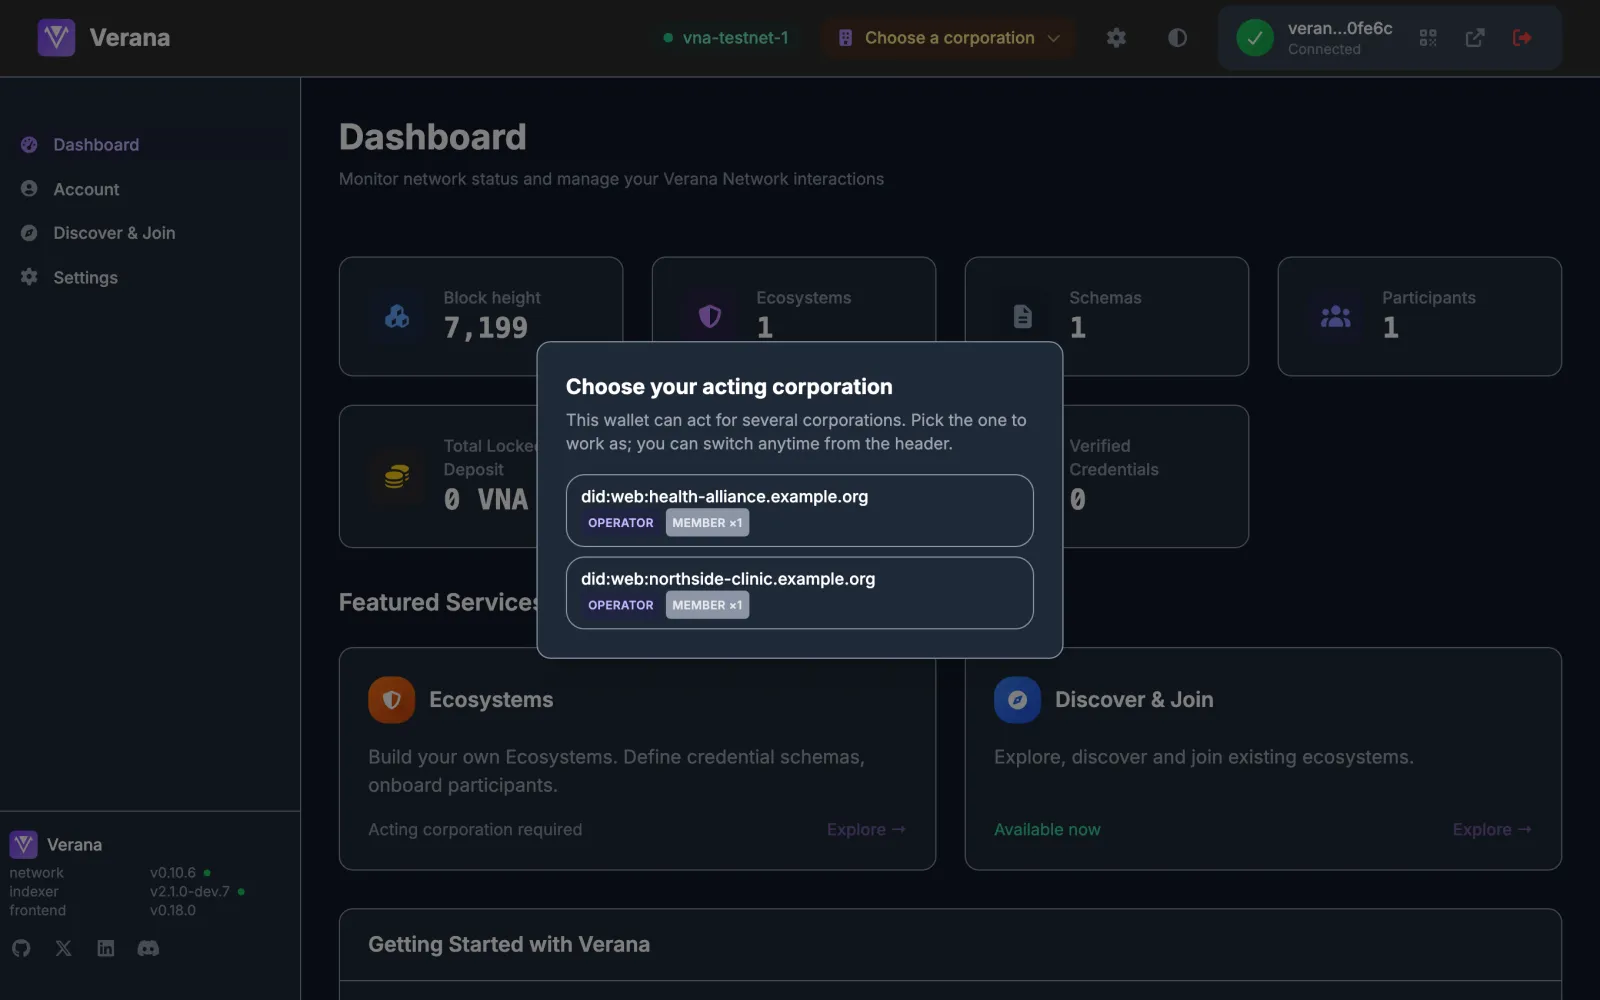Click Available now status text
Image resolution: width=1600 pixels, height=1000 pixels.
tap(1047, 829)
